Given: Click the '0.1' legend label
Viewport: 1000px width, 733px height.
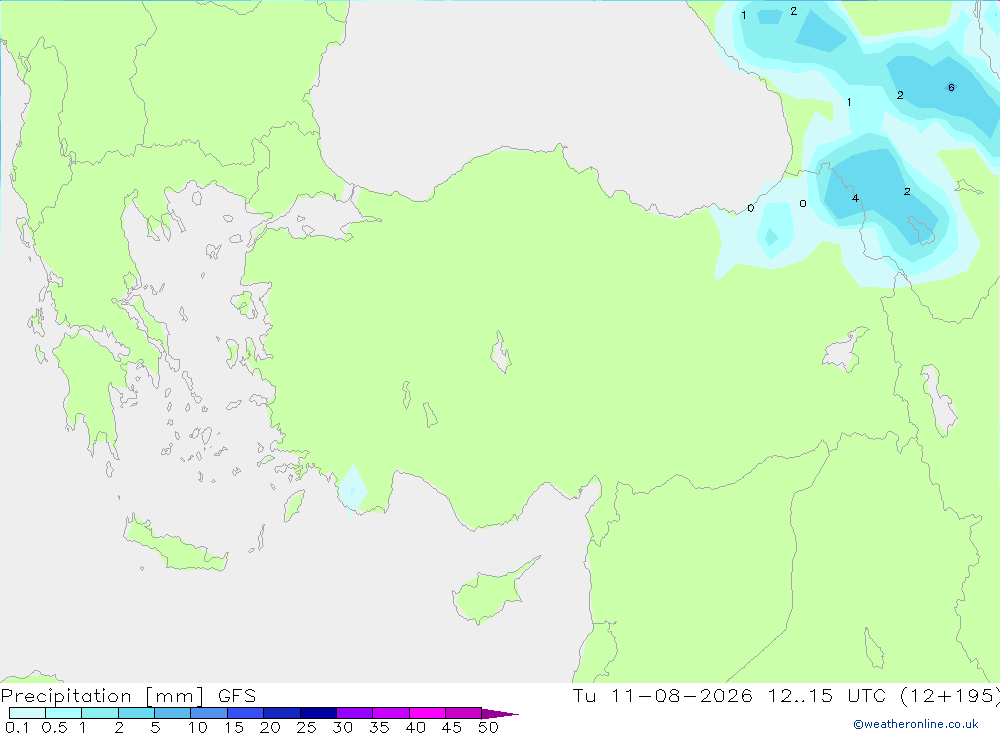Looking at the screenshot, I should [17, 727].
